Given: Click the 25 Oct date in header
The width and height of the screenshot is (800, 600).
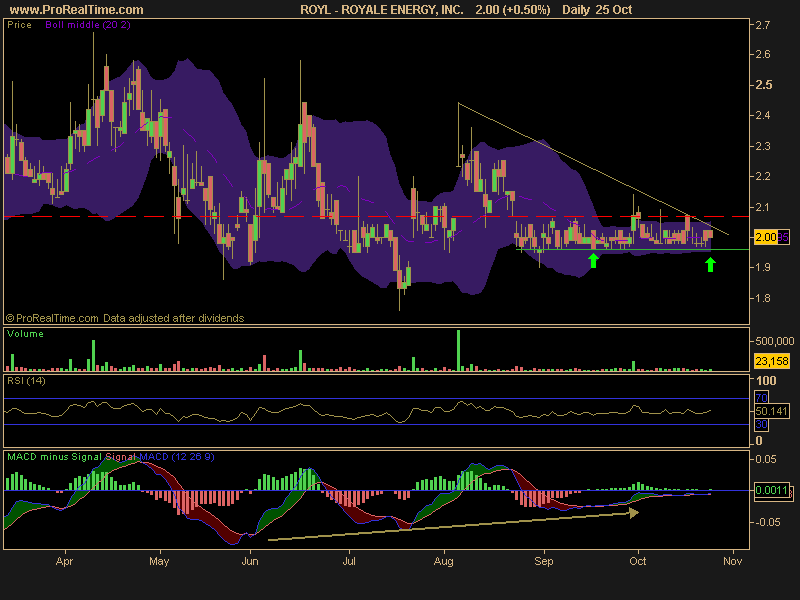Looking at the screenshot, I should pyautogui.click(x=614, y=10).
